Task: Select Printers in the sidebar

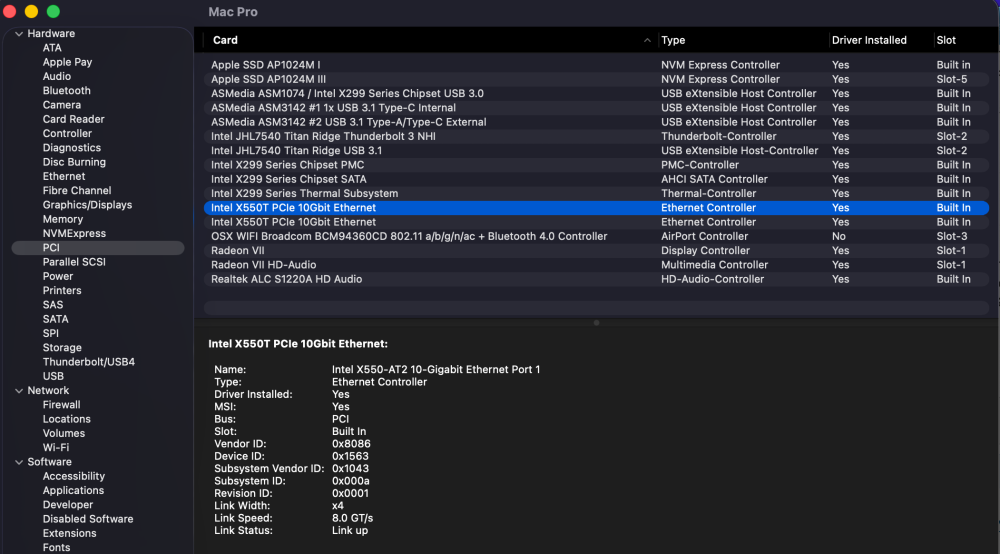Action: 62,291
